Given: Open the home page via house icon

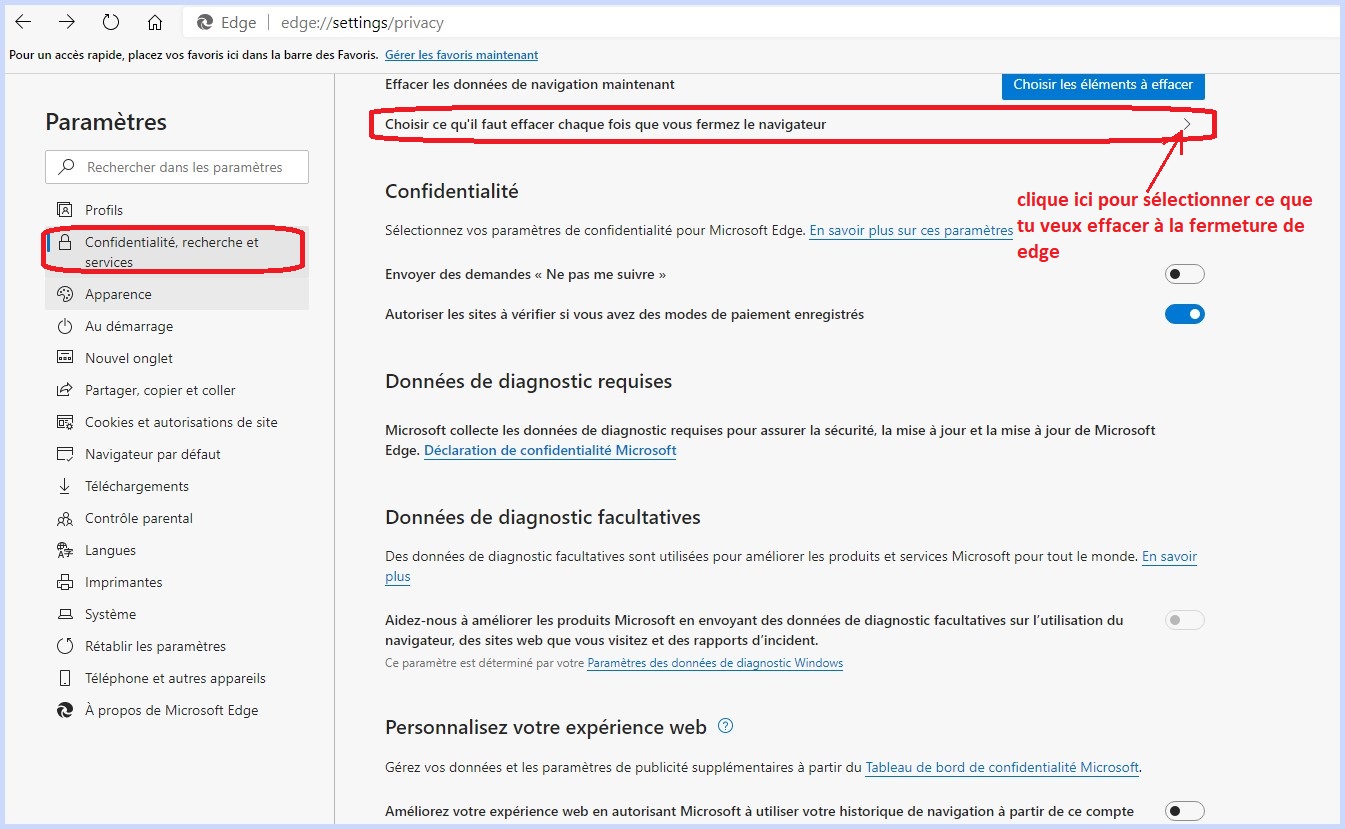Looking at the screenshot, I should coord(155,22).
